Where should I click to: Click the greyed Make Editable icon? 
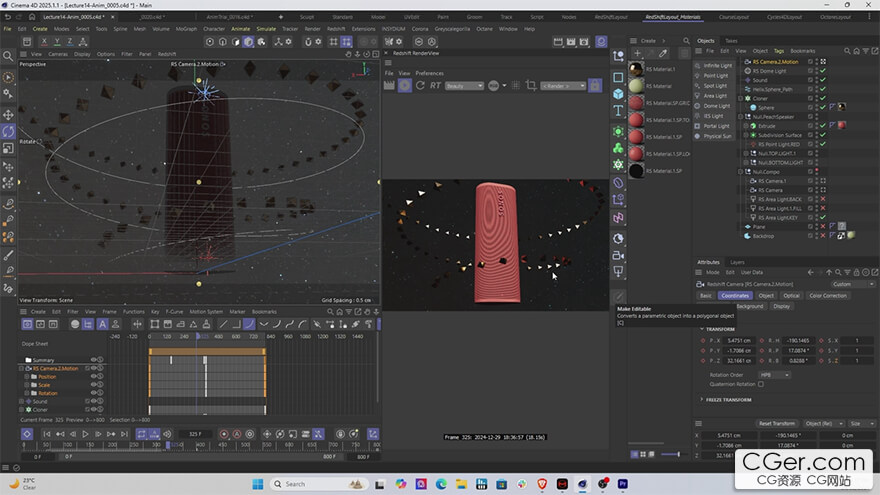point(618,296)
